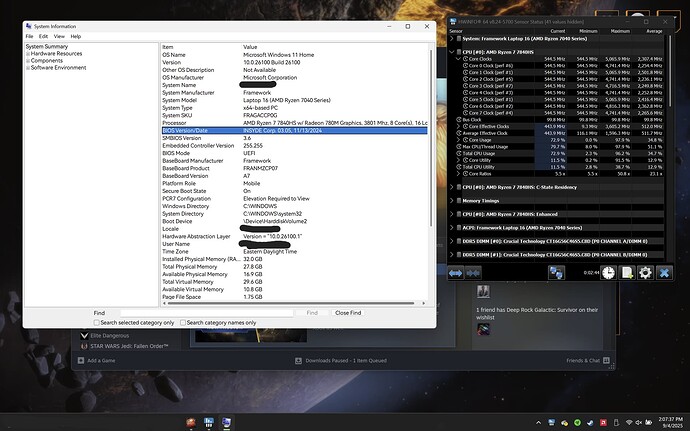Open HWiNFO sensor settings gear icon
The image size is (690, 431).
coord(645,273)
